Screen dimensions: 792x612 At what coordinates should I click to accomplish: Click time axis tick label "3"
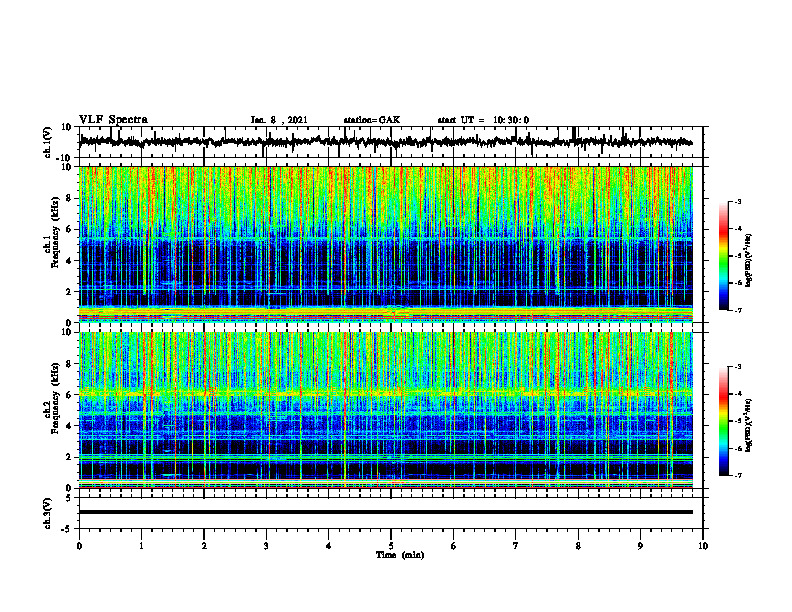266,546
